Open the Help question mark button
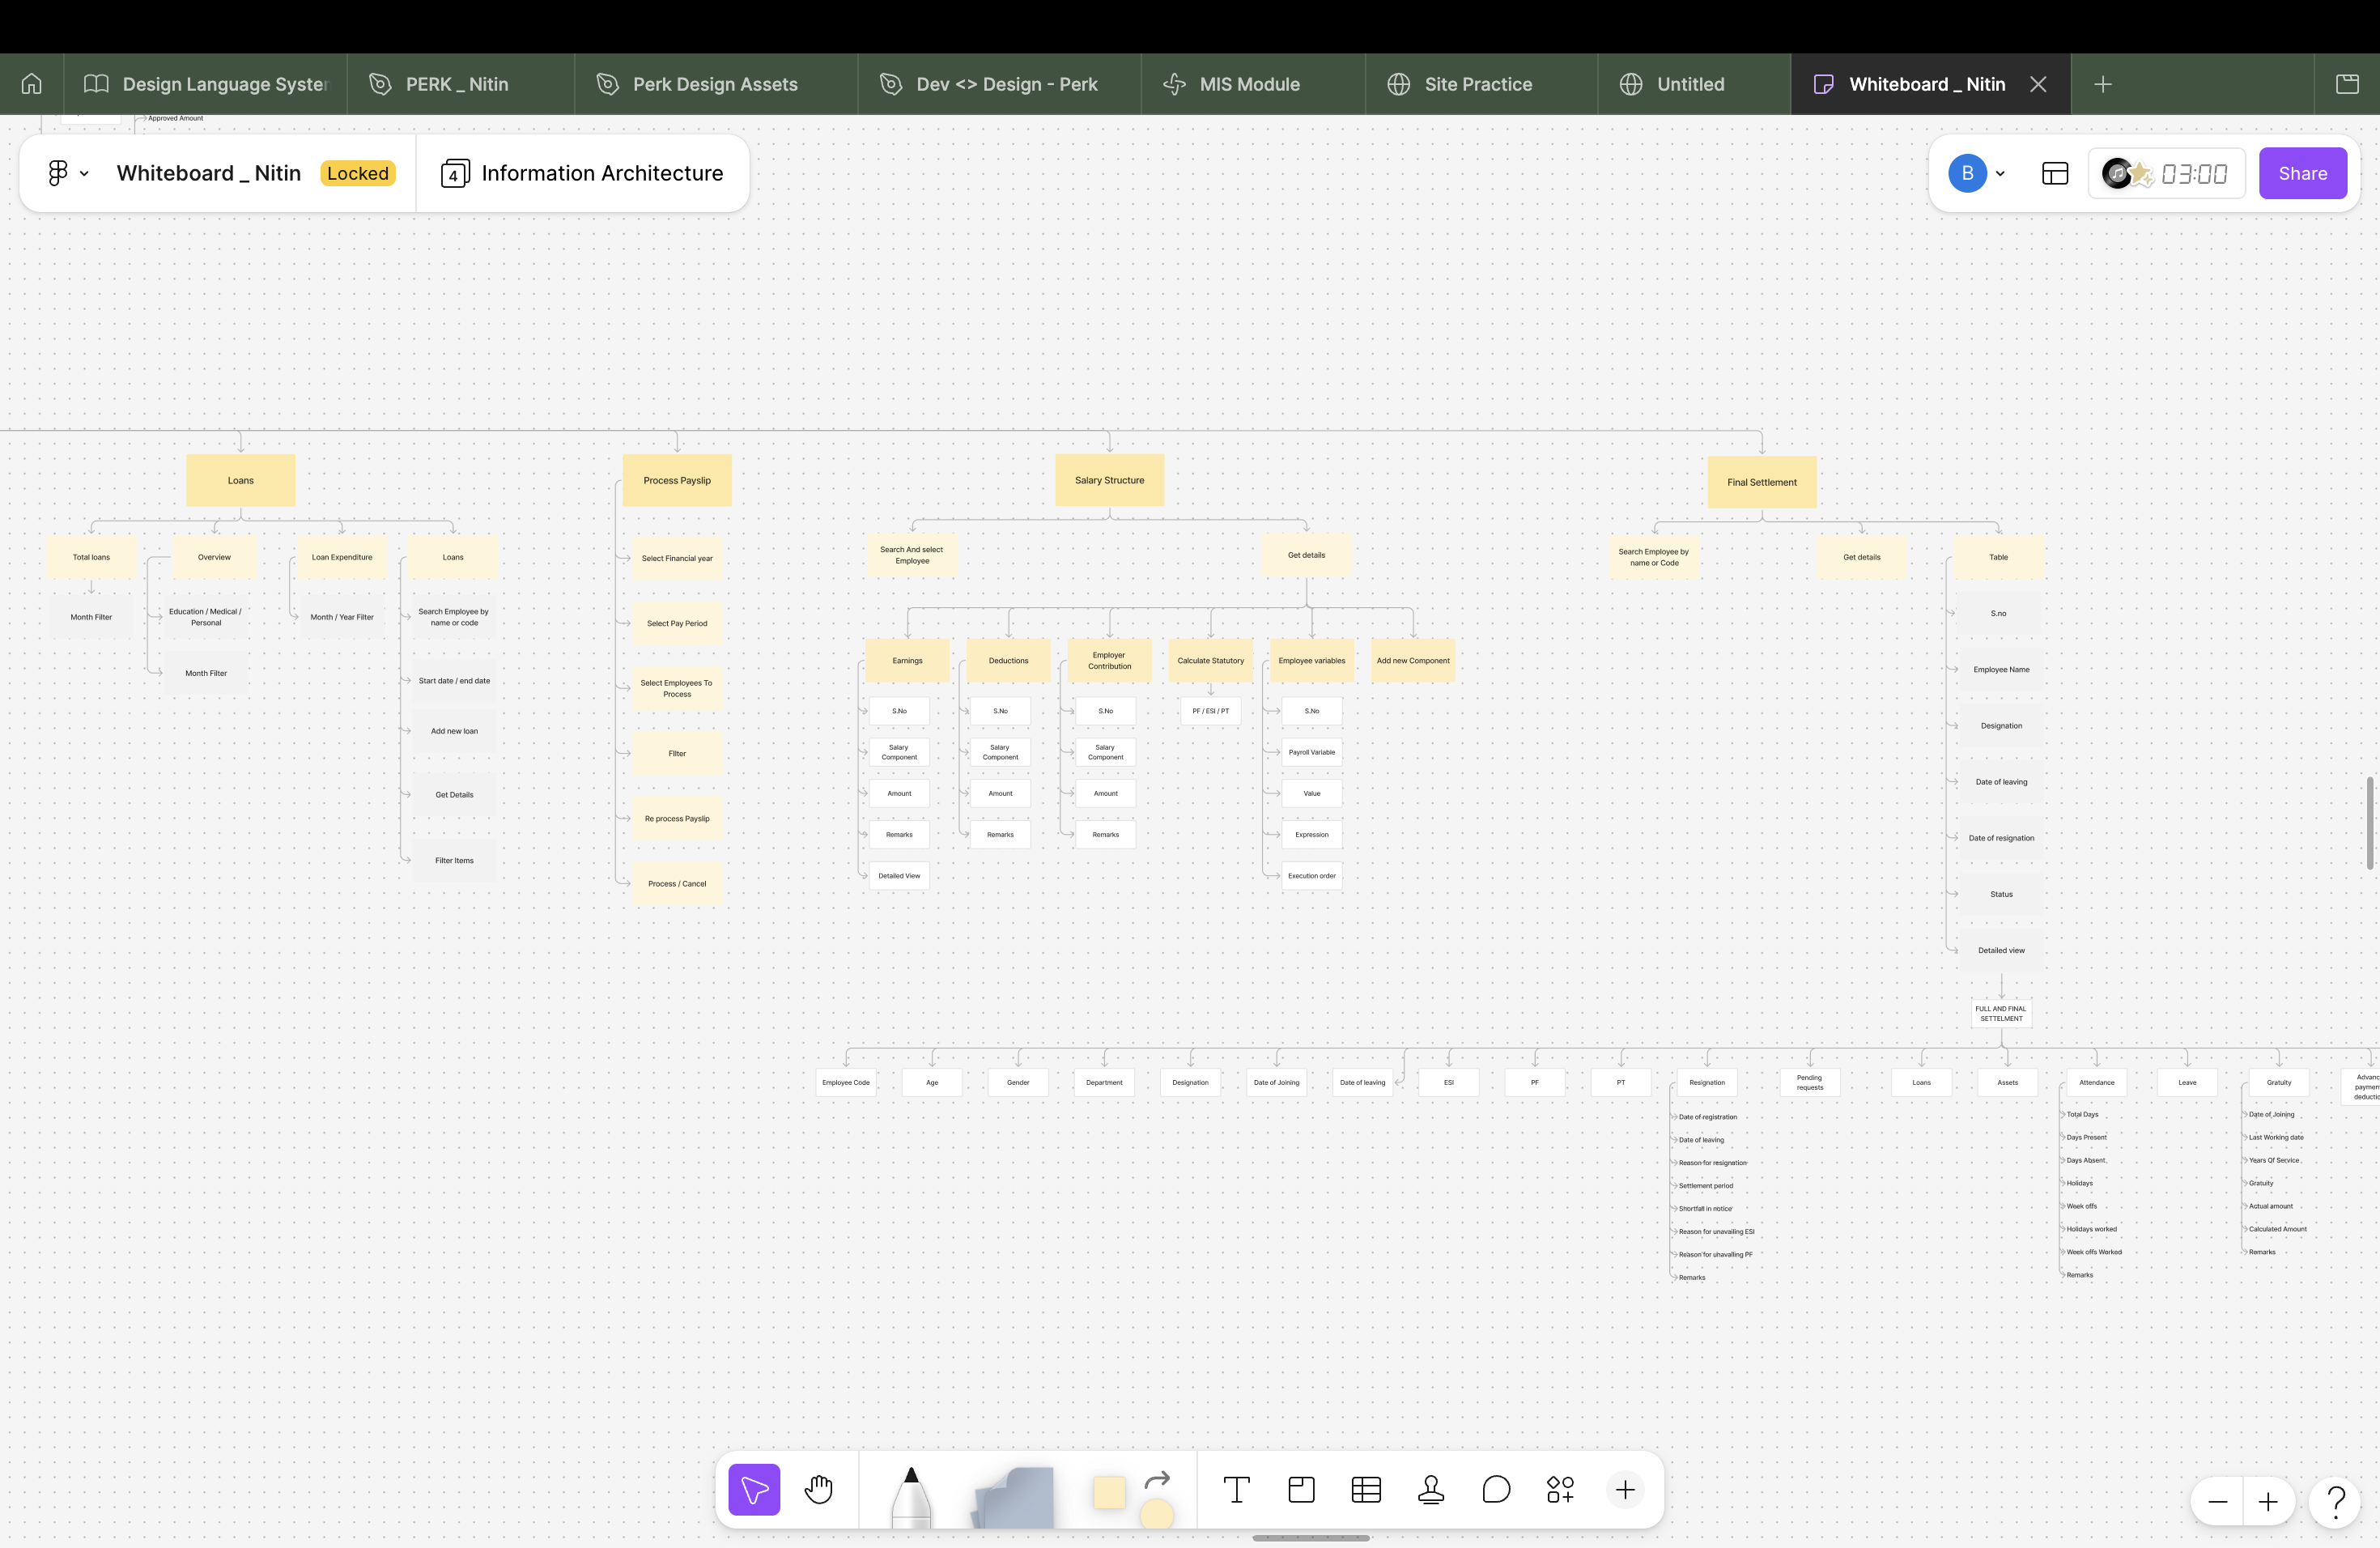 click(2336, 1501)
